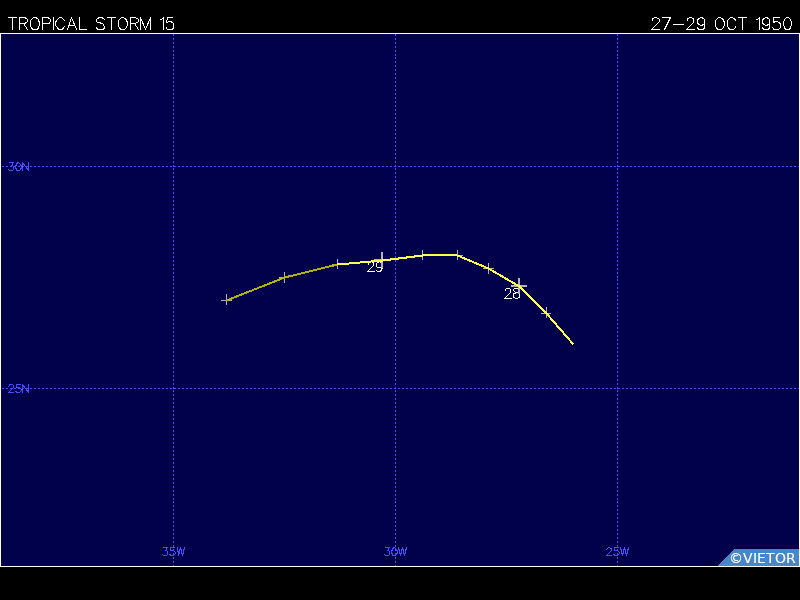Click the large cross marker above the 29 label
Image resolution: width=800 pixels, height=600 pixels.
tap(382, 259)
